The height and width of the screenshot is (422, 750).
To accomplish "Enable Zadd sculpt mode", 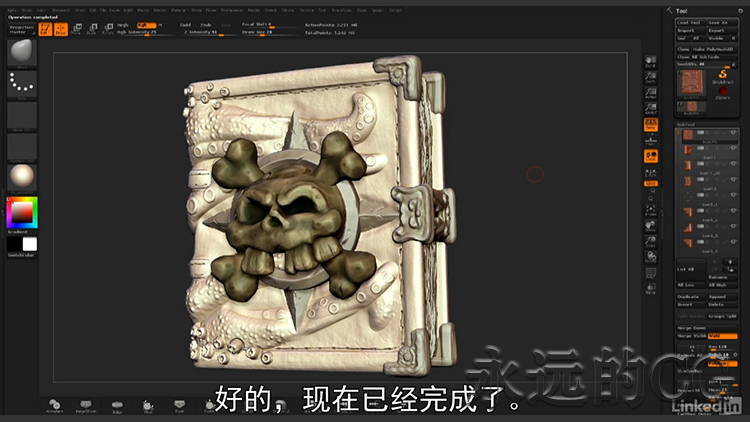I will pos(186,25).
